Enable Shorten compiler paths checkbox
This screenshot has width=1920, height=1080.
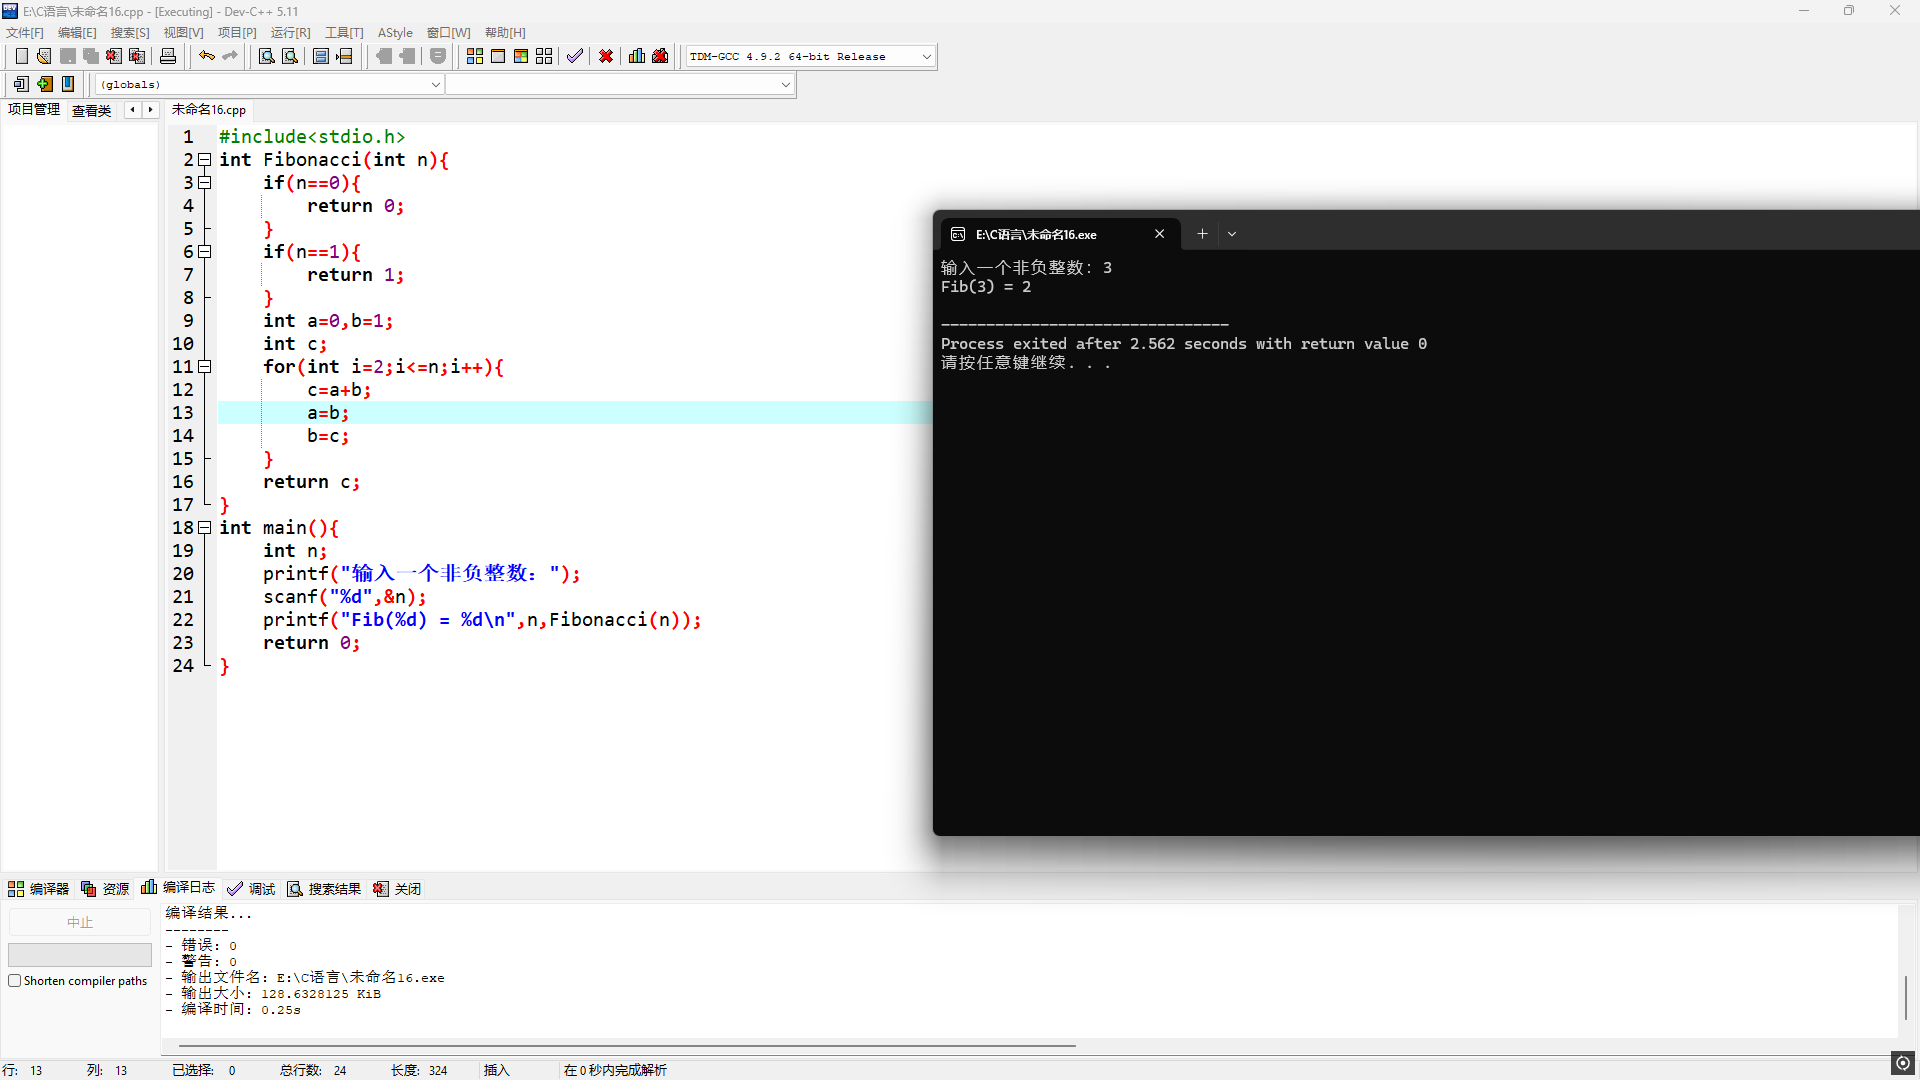pyautogui.click(x=15, y=981)
